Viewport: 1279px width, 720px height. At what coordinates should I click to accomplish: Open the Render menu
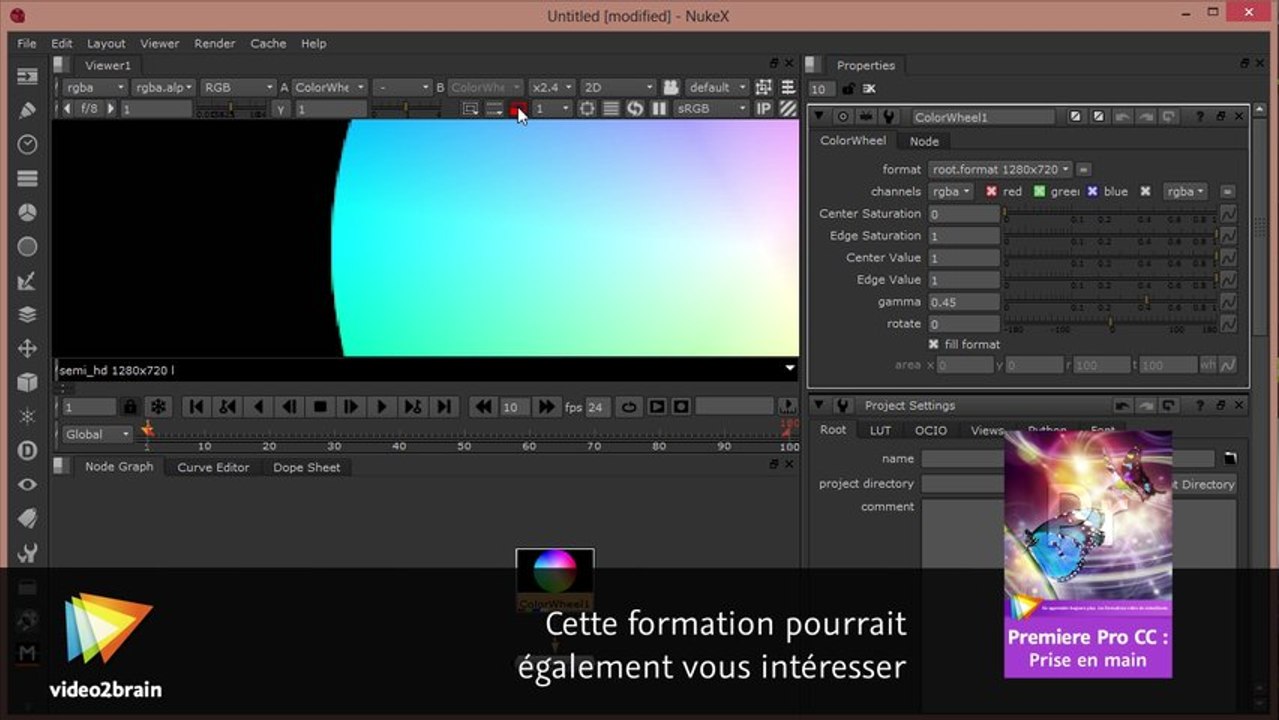[x=215, y=43]
